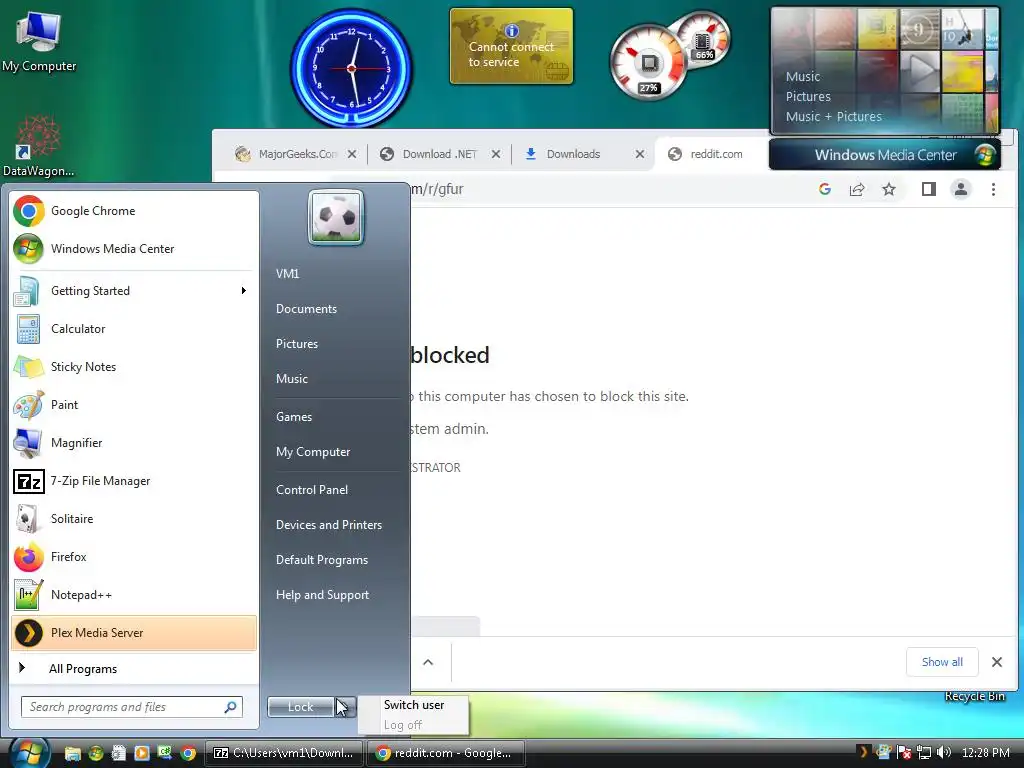Click the media player quick launch icon
Viewport: 1024px width, 768px height.
tap(142, 753)
